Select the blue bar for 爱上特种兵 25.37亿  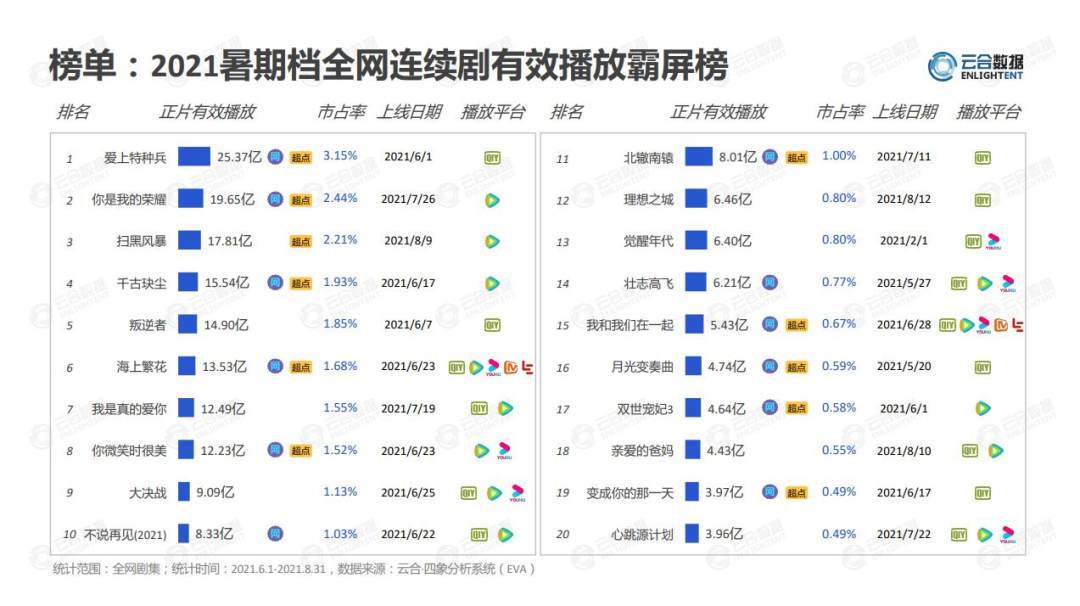[194, 156]
